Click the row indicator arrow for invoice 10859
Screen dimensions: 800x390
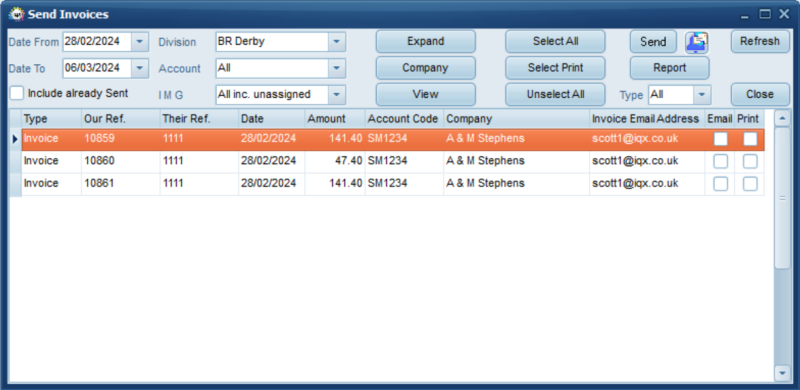click(15, 139)
